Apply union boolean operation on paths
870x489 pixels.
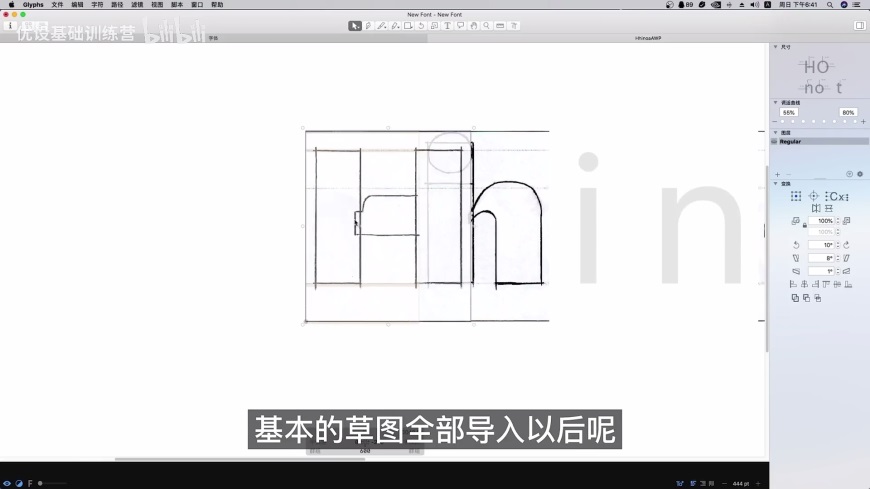pos(795,298)
